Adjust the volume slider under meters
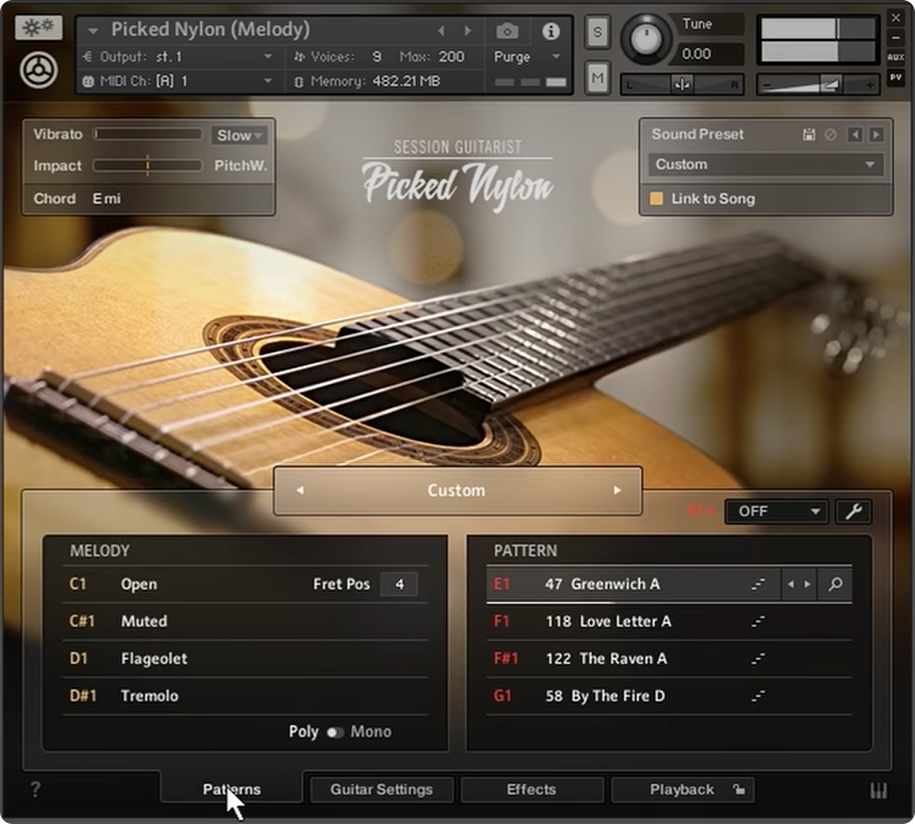915x824 pixels. (x=817, y=85)
